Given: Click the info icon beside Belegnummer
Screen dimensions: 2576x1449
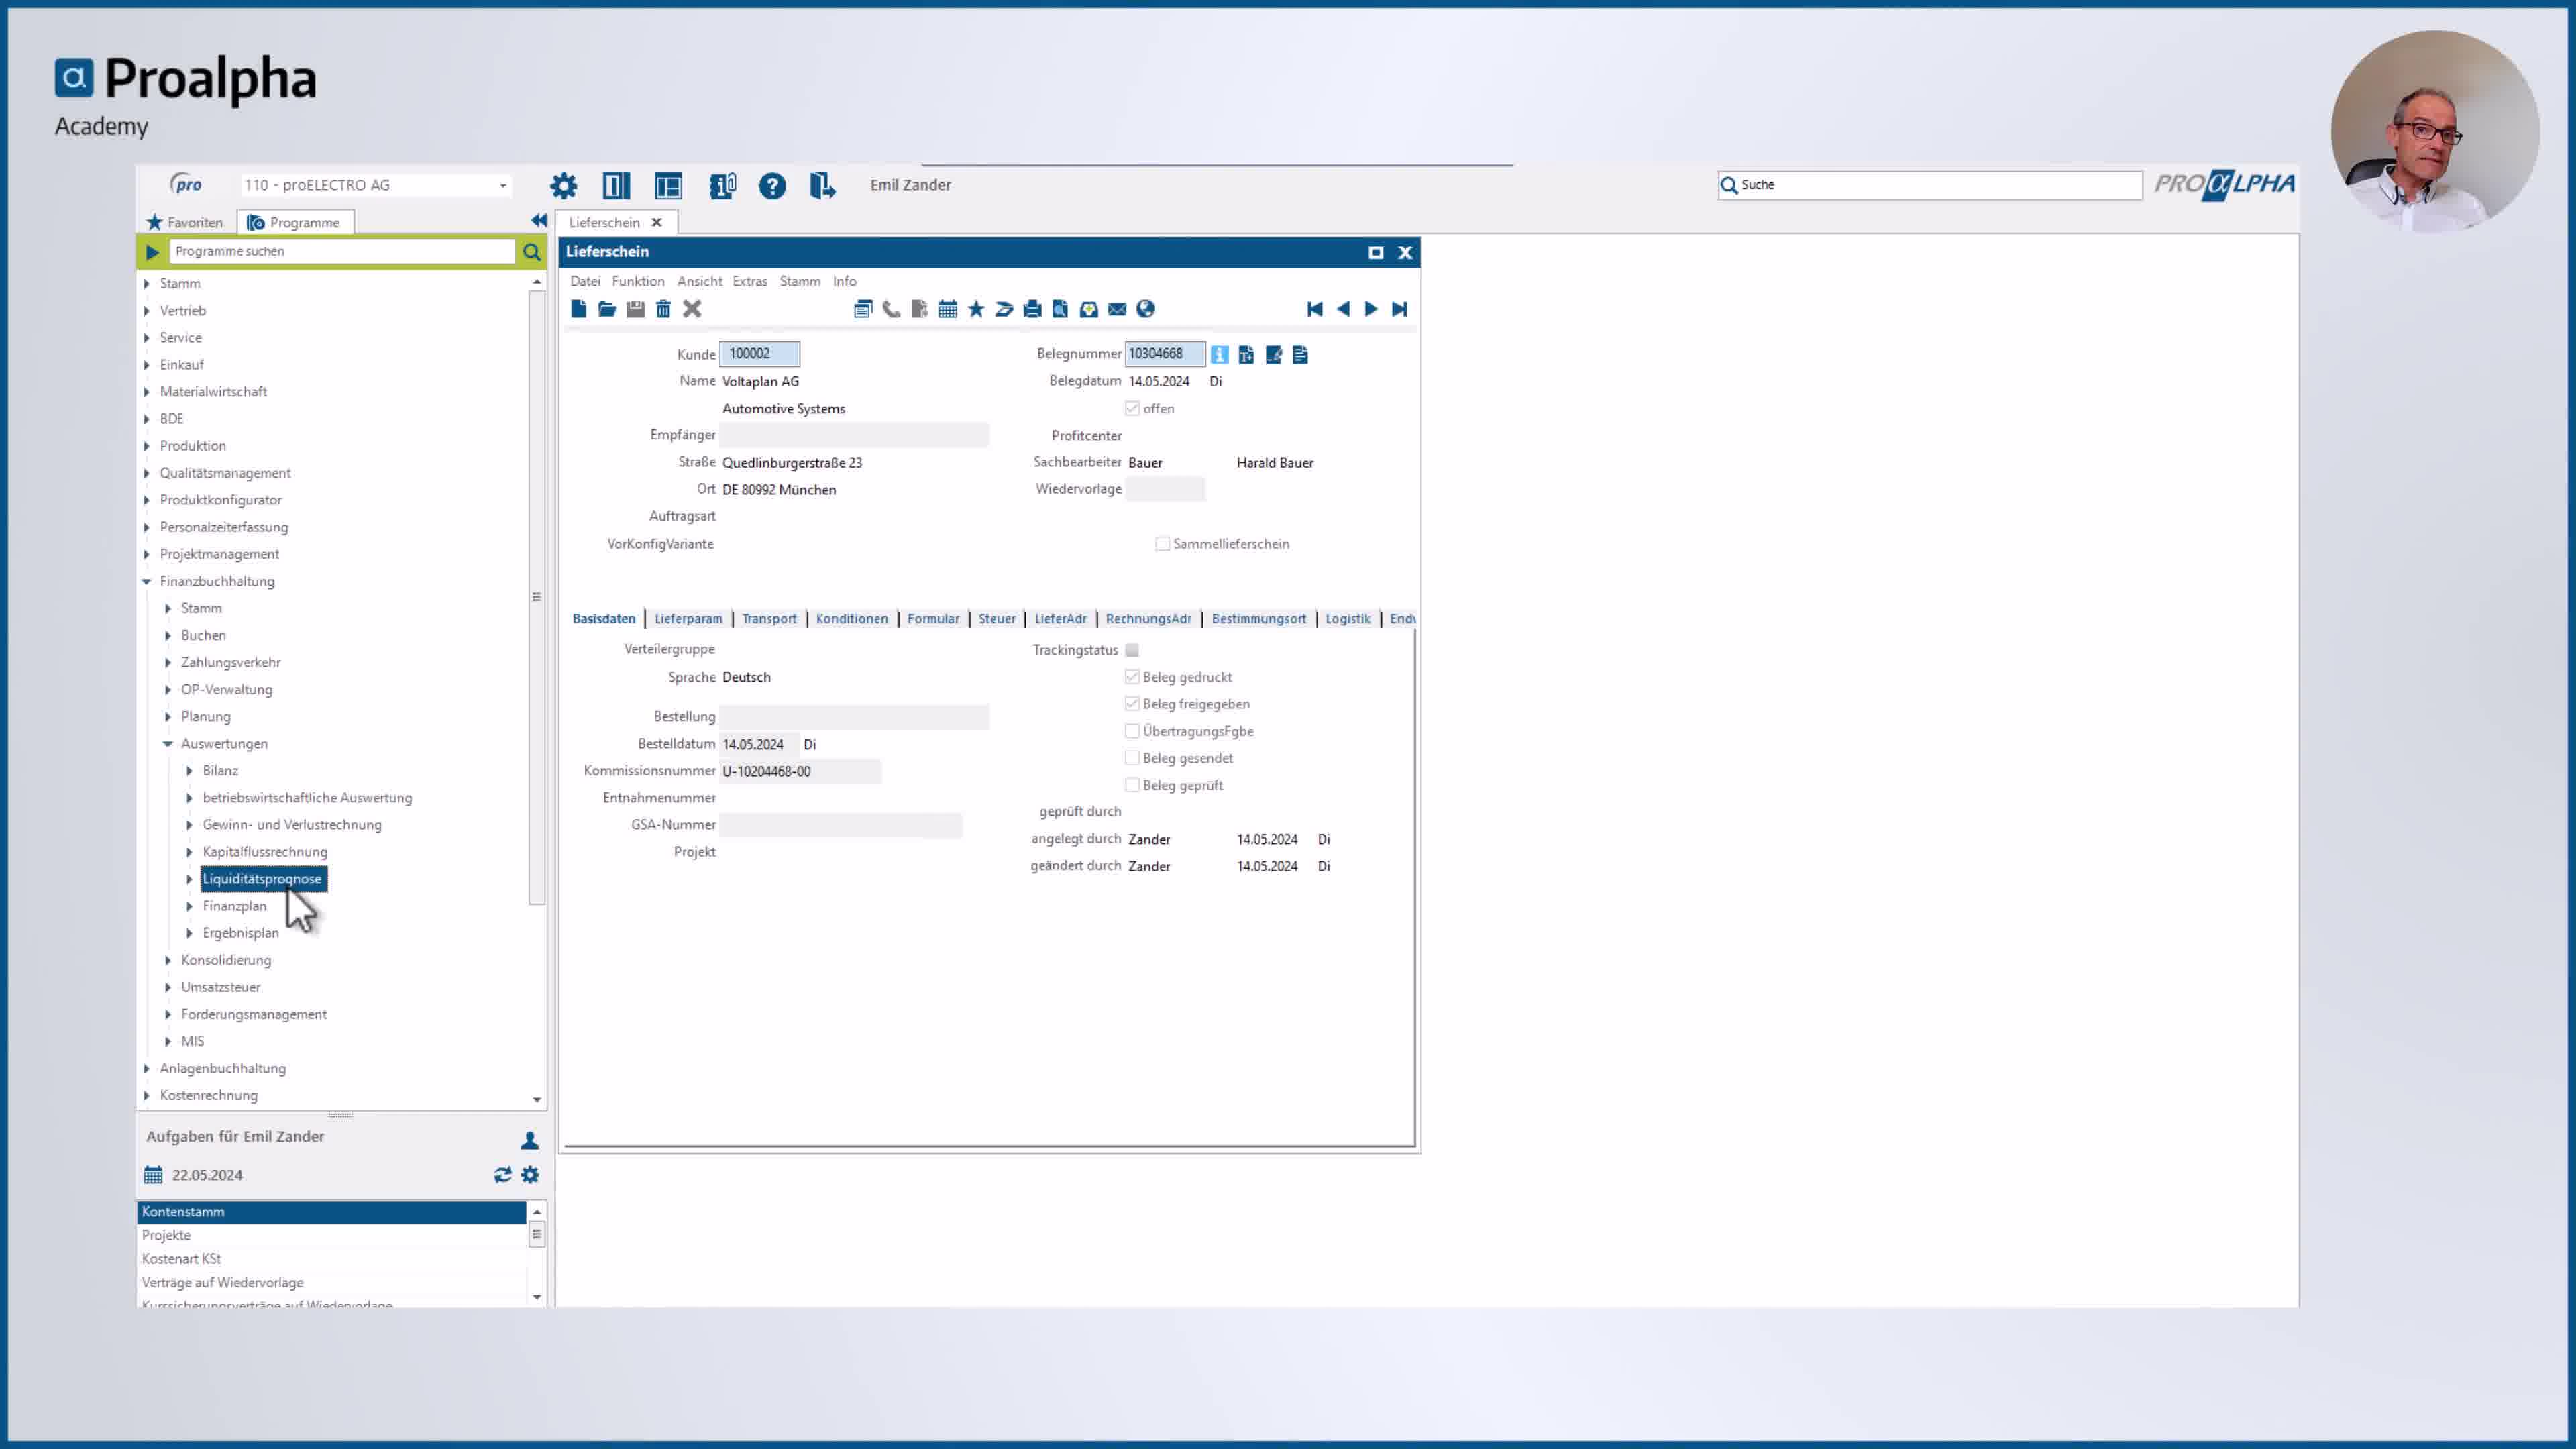Looking at the screenshot, I should 1219,354.
